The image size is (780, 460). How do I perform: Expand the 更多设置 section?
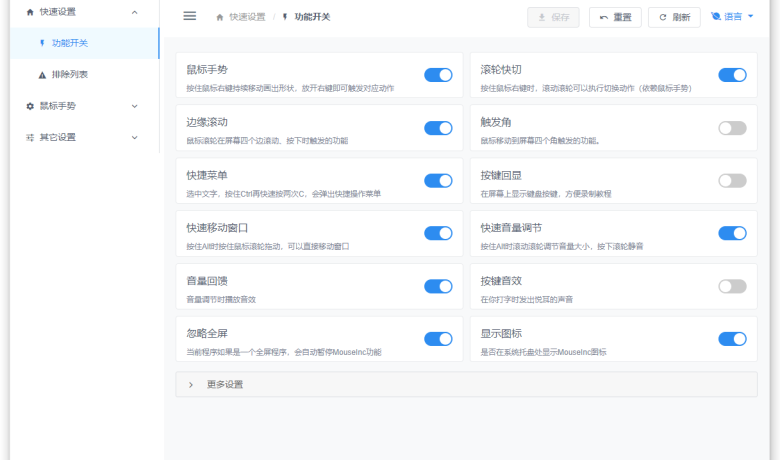(190, 384)
